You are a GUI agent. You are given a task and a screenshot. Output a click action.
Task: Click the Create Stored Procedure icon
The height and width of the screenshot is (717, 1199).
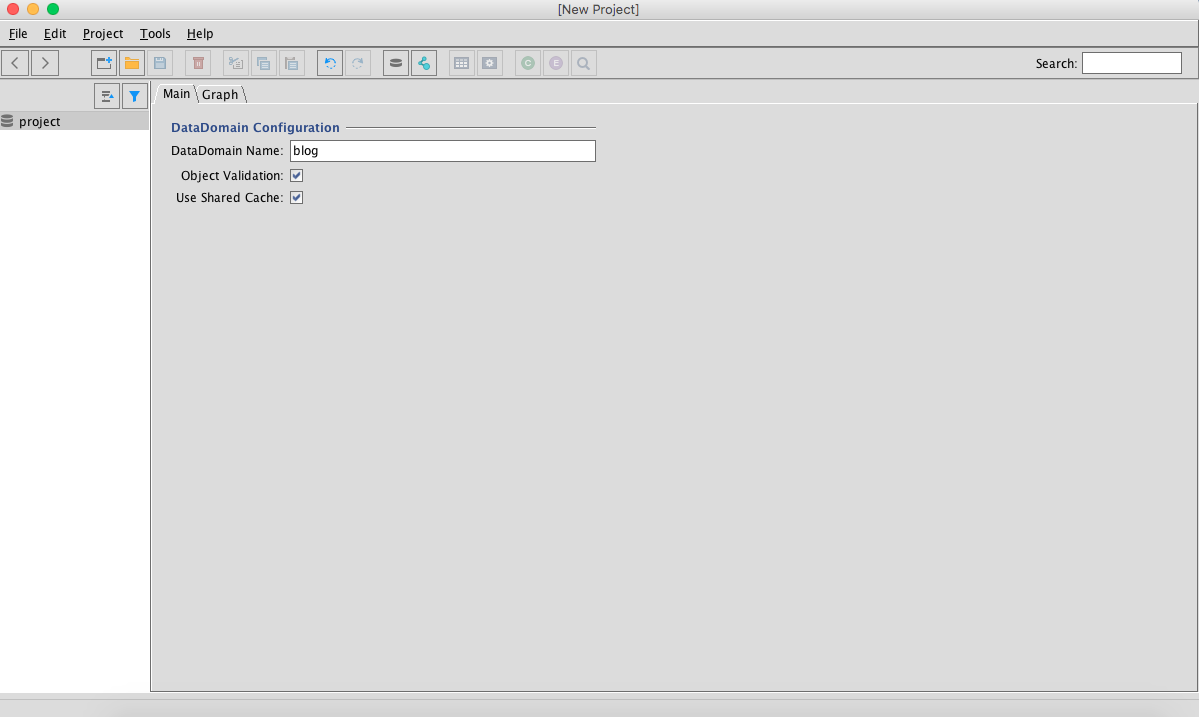point(489,63)
